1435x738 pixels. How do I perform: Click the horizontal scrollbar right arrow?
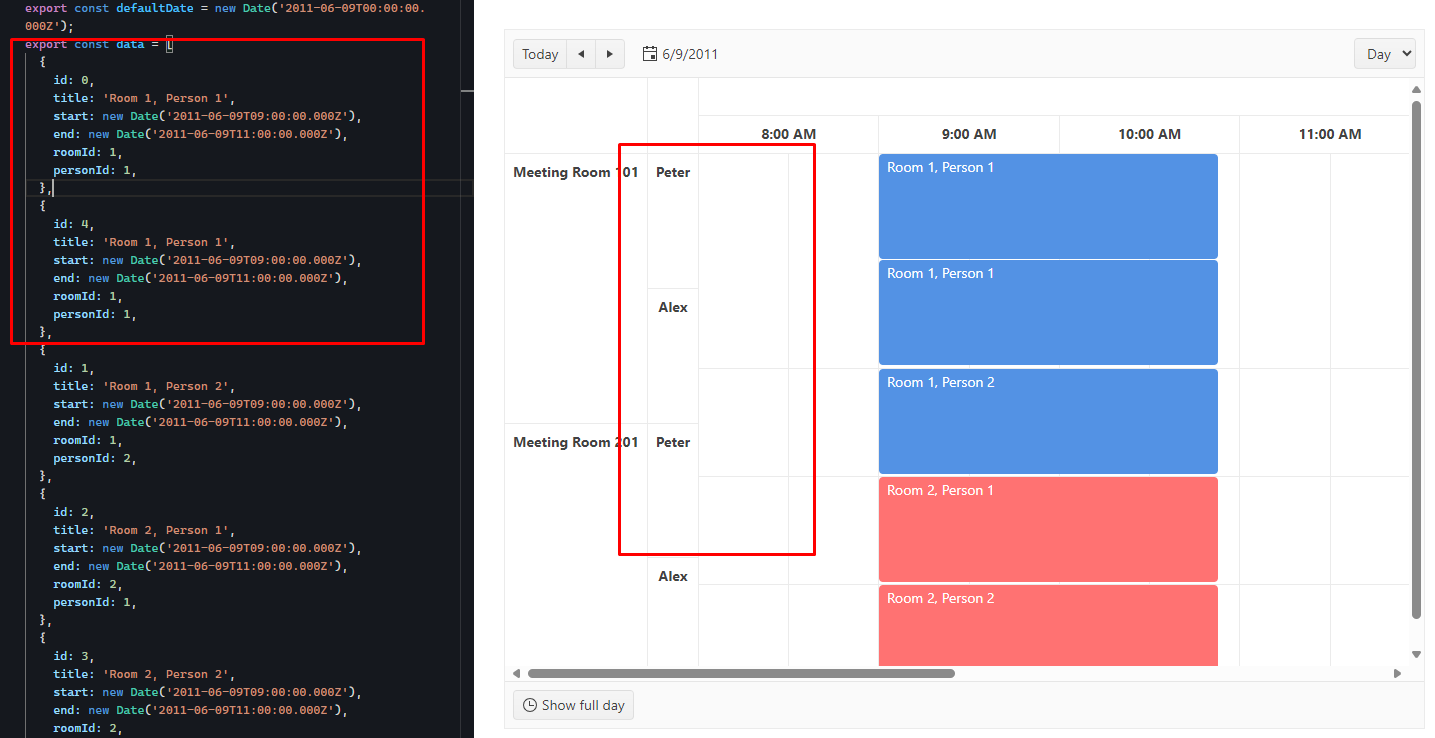point(1397,673)
